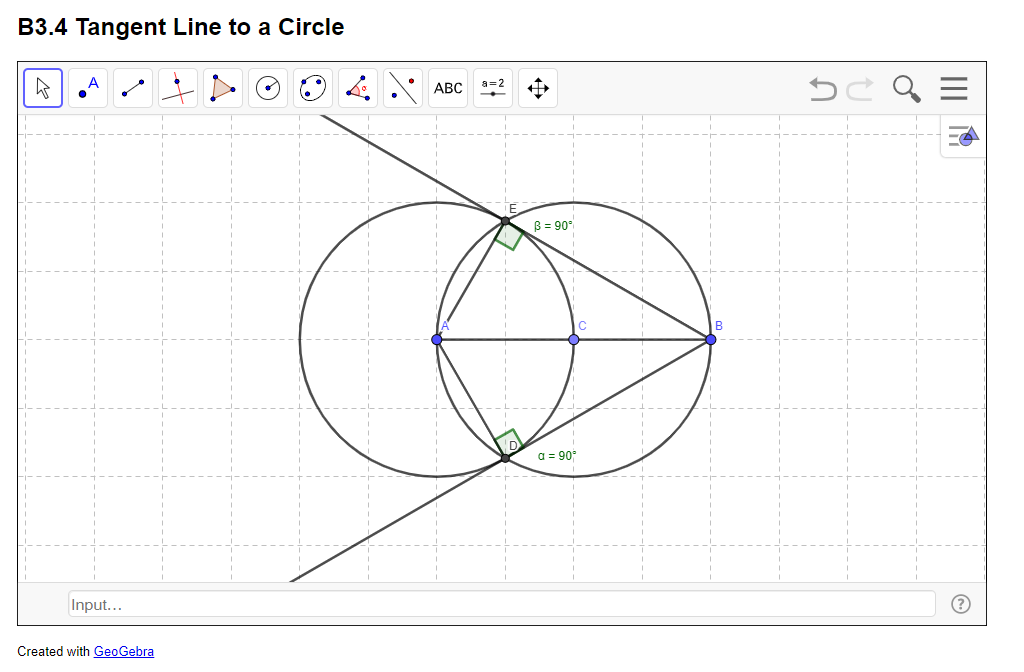The height and width of the screenshot is (672, 1024).
Task: Select the Circle with Center tool
Action: (x=268, y=88)
